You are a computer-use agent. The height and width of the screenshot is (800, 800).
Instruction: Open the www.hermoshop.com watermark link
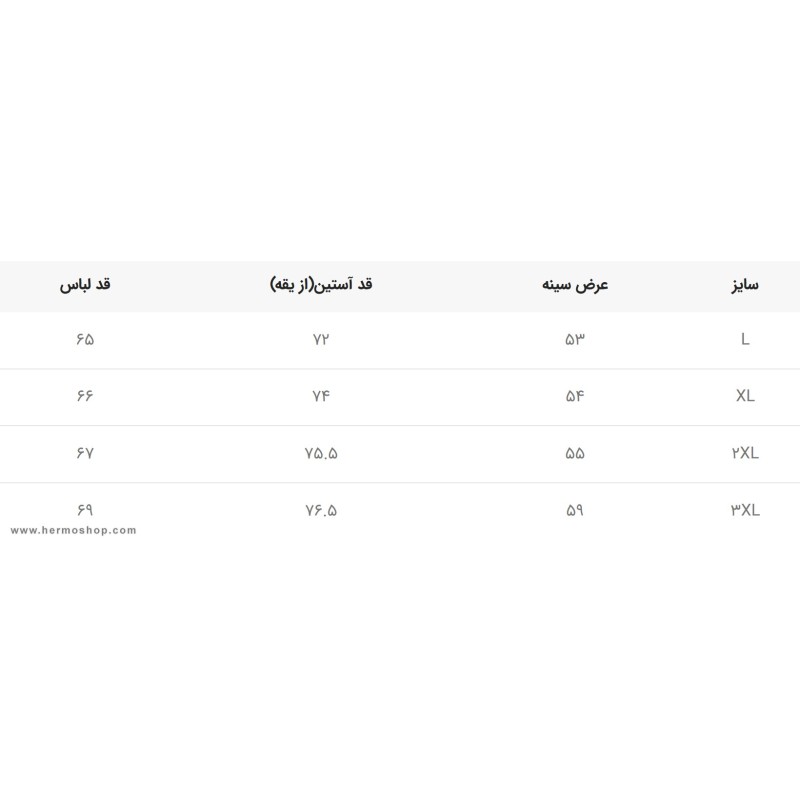coord(73,530)
